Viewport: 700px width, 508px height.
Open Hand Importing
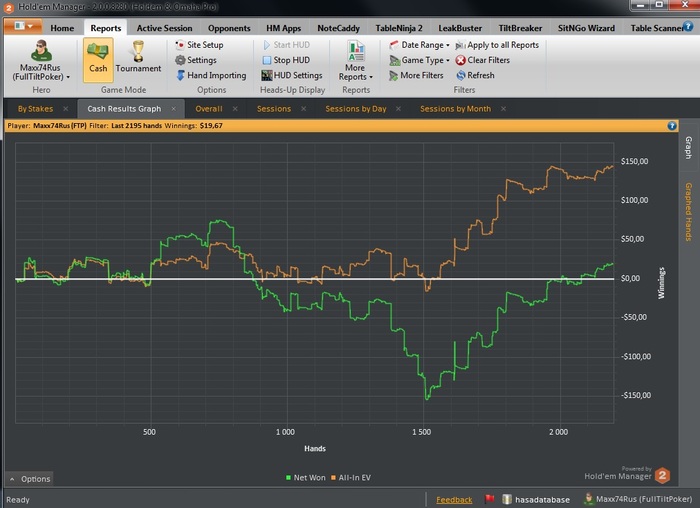pyautogui.click(x=211, y=75)
